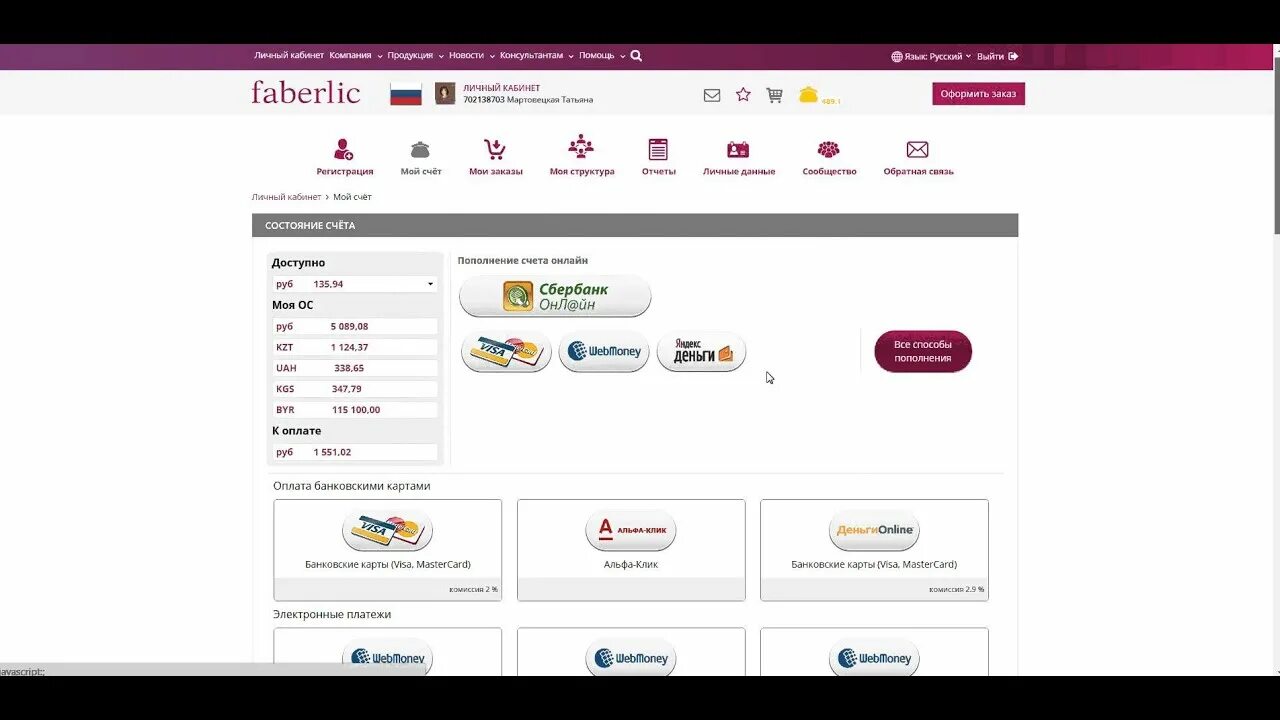This screenshot has width=1280, height=720.
Task: Expand the Новости menu
Action: pos(471,56)
